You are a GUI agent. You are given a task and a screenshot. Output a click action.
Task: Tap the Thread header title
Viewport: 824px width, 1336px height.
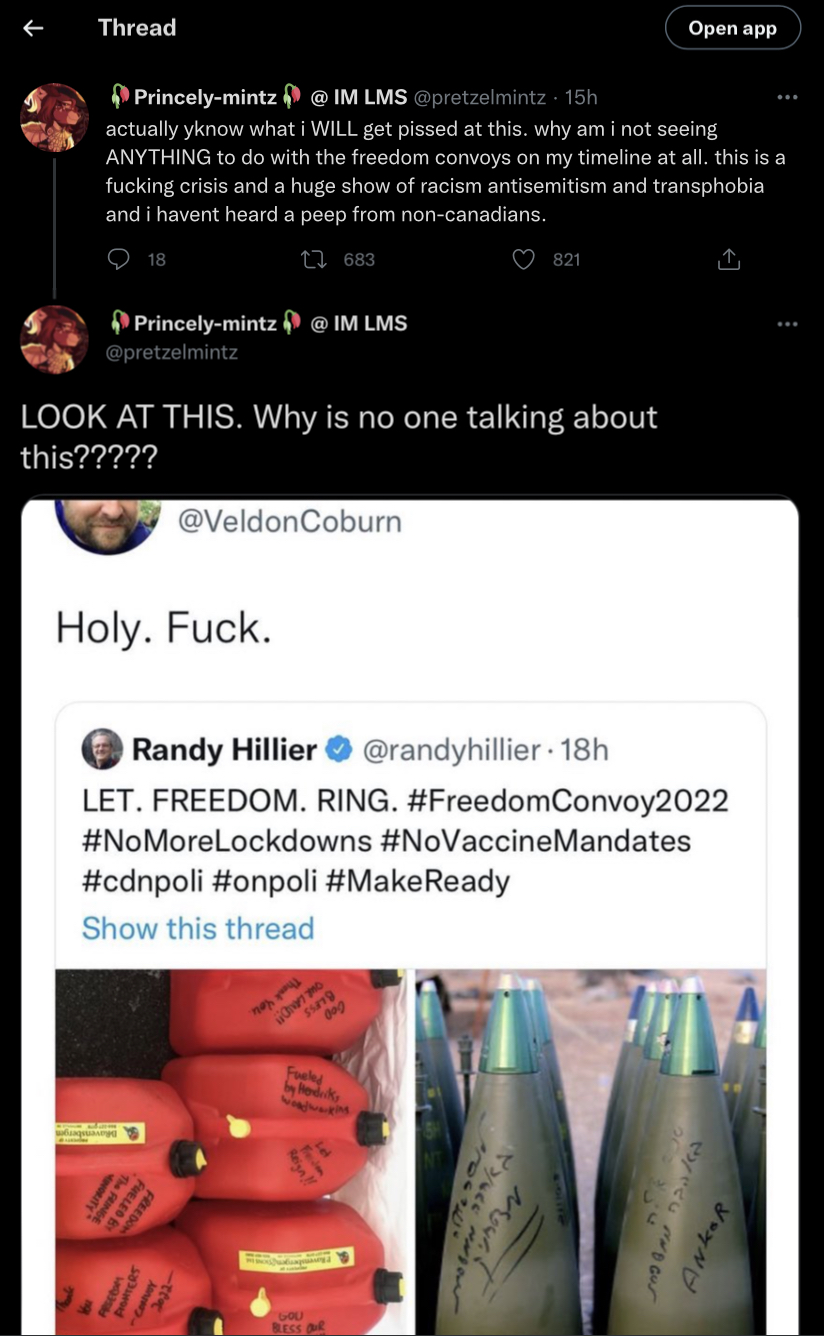coord(137,27)
